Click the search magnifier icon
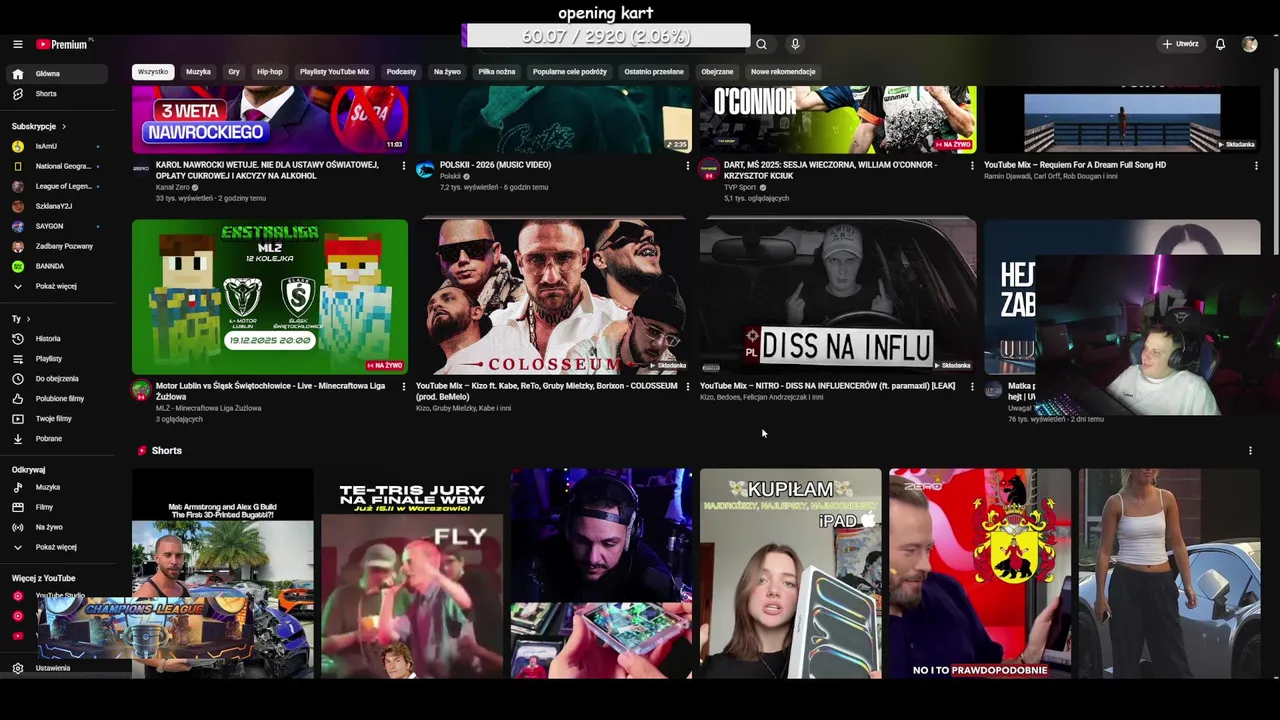 [761, 44]
